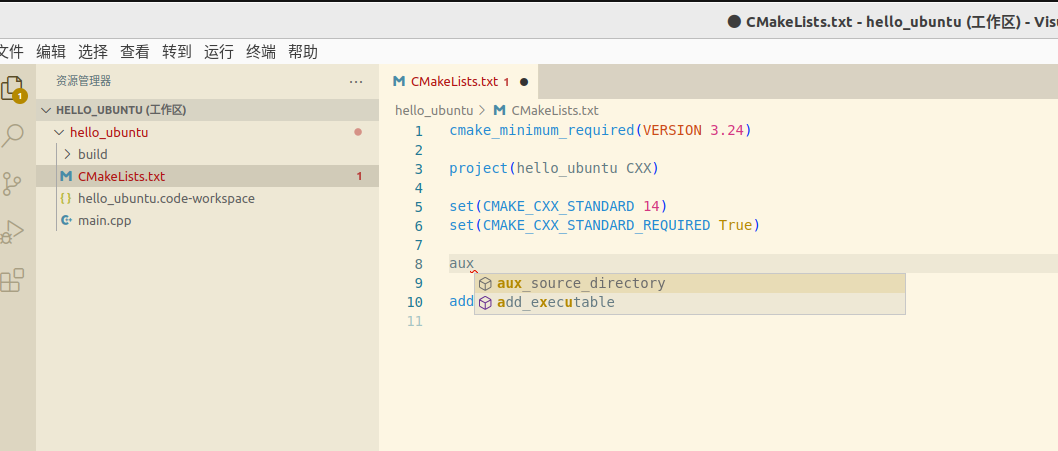The image size is (1058, 451).
Task: Click the CMake icon in the breadcrumb
Action: [x=500, y=110]
